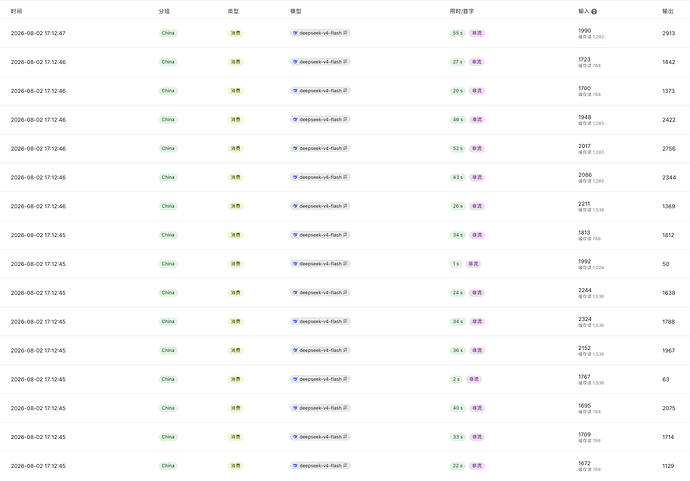Click the input value 2086 cell
Screen dimensions: 690x481
coord(585,175)
